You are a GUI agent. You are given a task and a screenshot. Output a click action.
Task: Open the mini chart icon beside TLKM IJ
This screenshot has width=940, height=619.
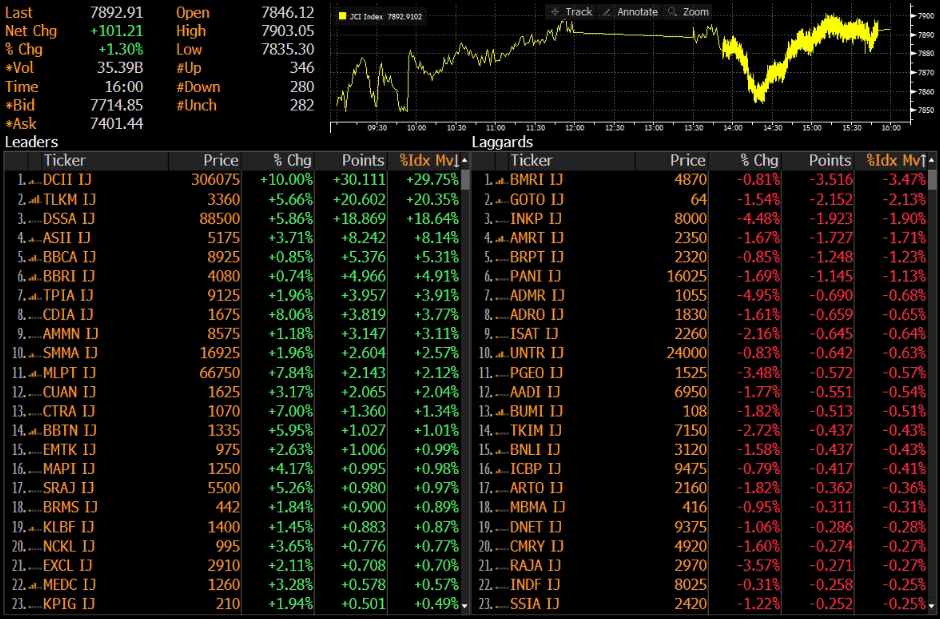point(35,200)
